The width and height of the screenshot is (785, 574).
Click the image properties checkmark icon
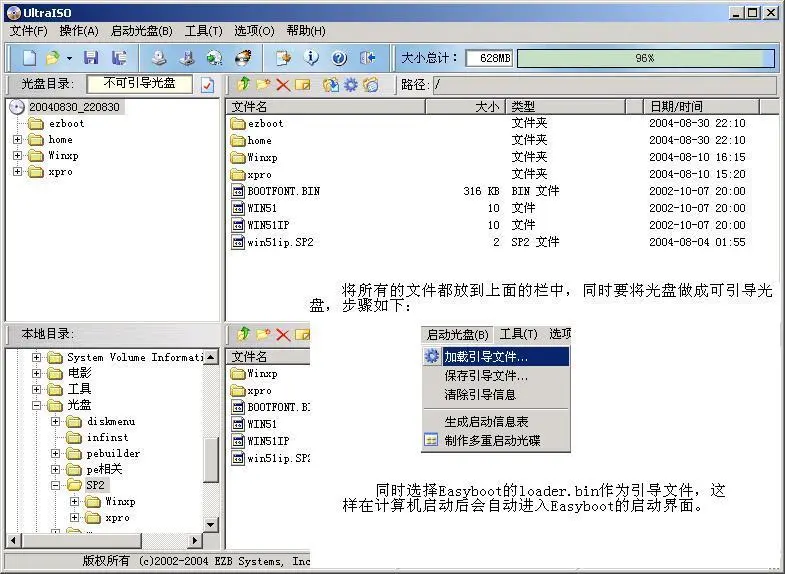click(x=207, y=85)
